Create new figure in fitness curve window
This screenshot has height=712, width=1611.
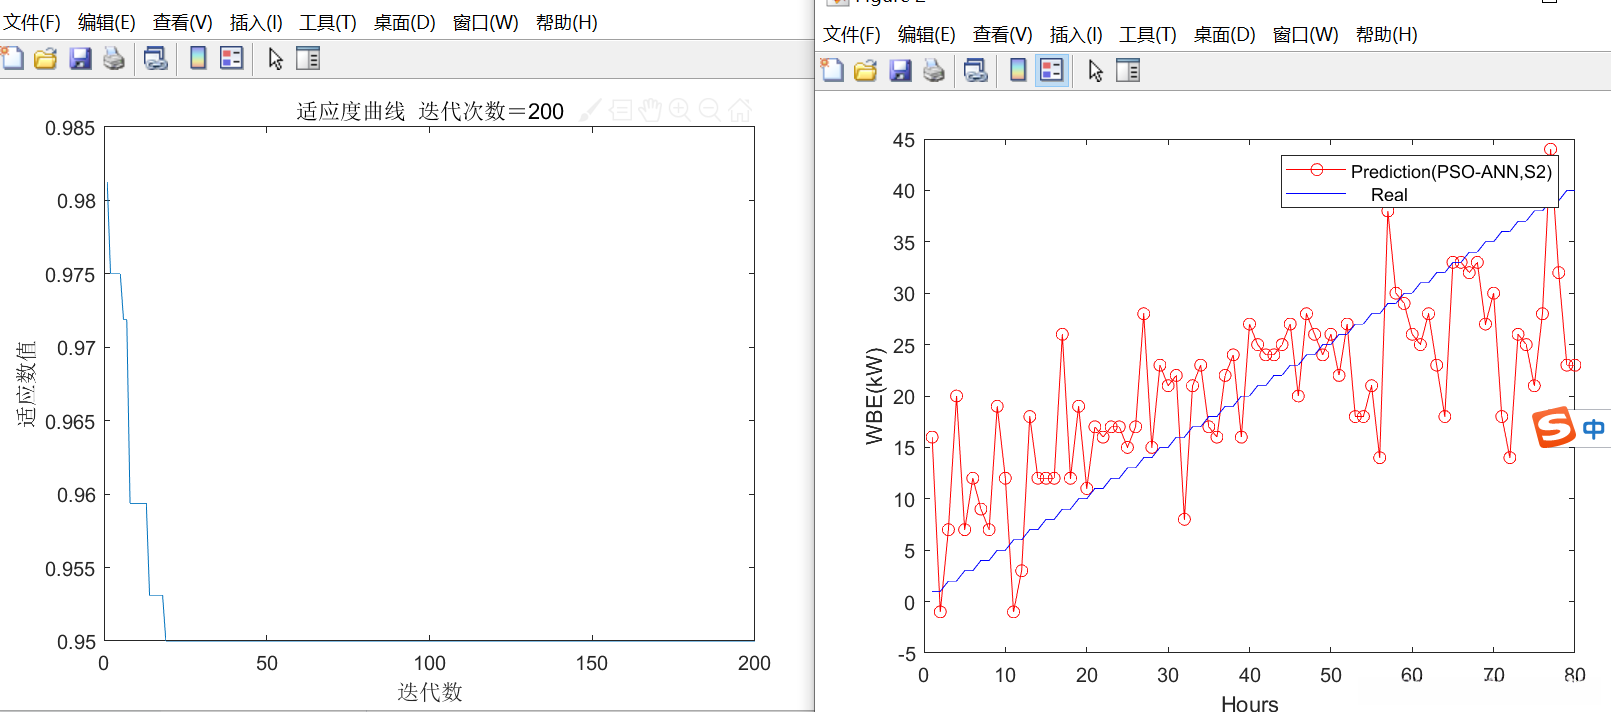coord(12,58)
